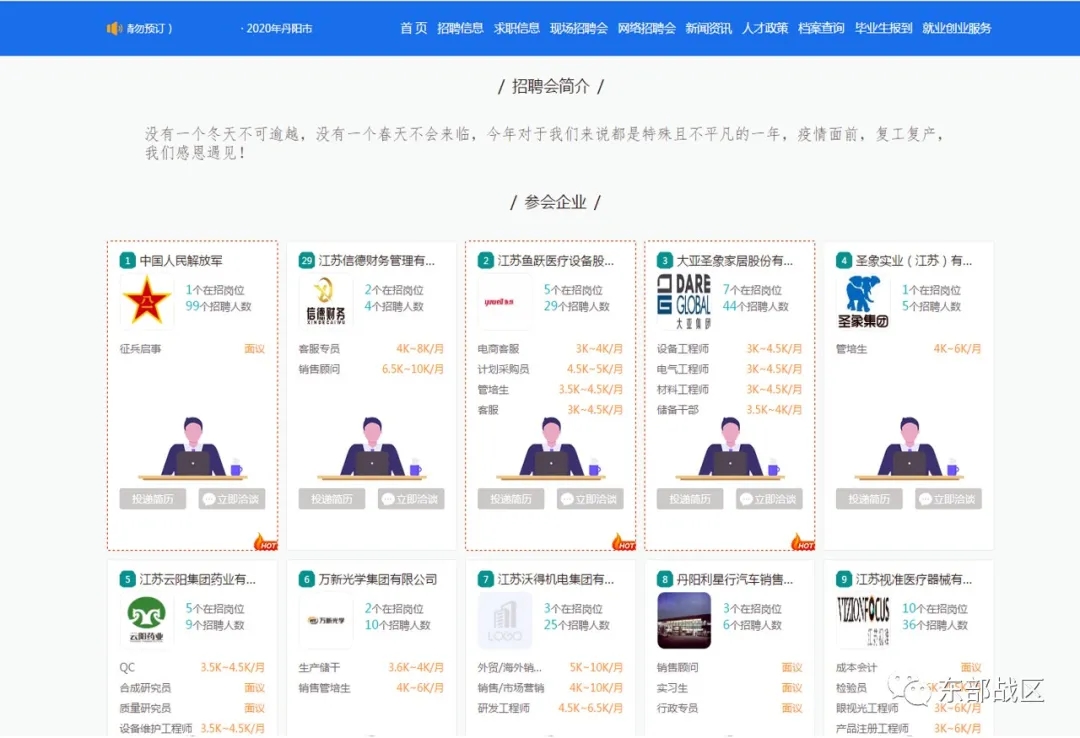Screen dimensions: 1080x738
Task: Open the 网络招聘会 nav menu item
Action: tap(646, 28)
